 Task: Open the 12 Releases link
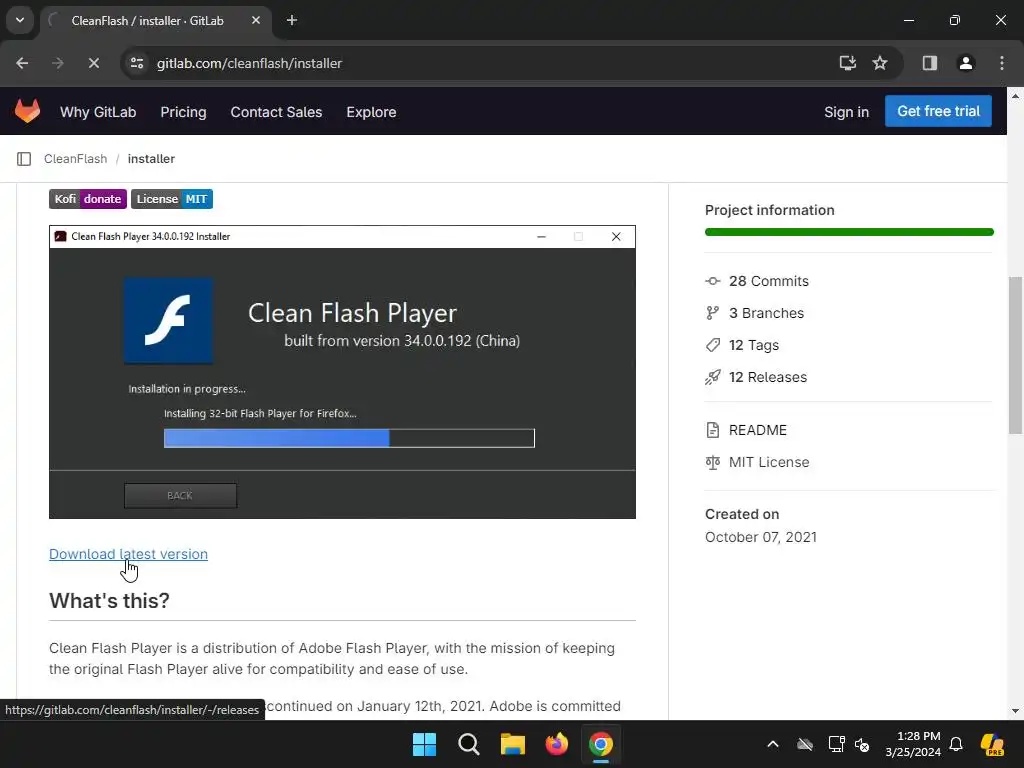767,377
